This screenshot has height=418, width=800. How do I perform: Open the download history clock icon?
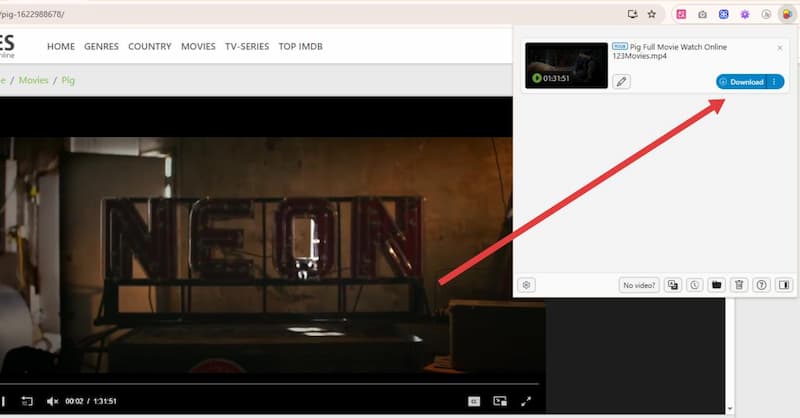pos(694,285)
